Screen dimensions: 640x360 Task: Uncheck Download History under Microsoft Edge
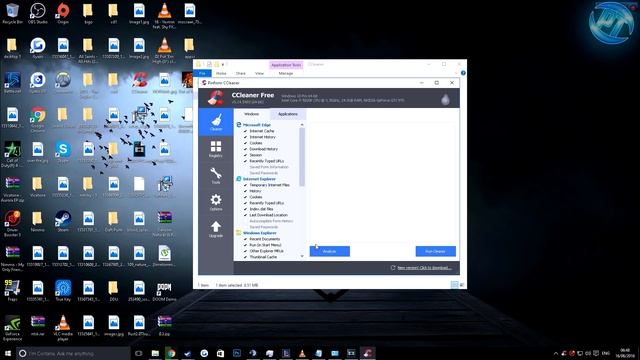point(245,149)
